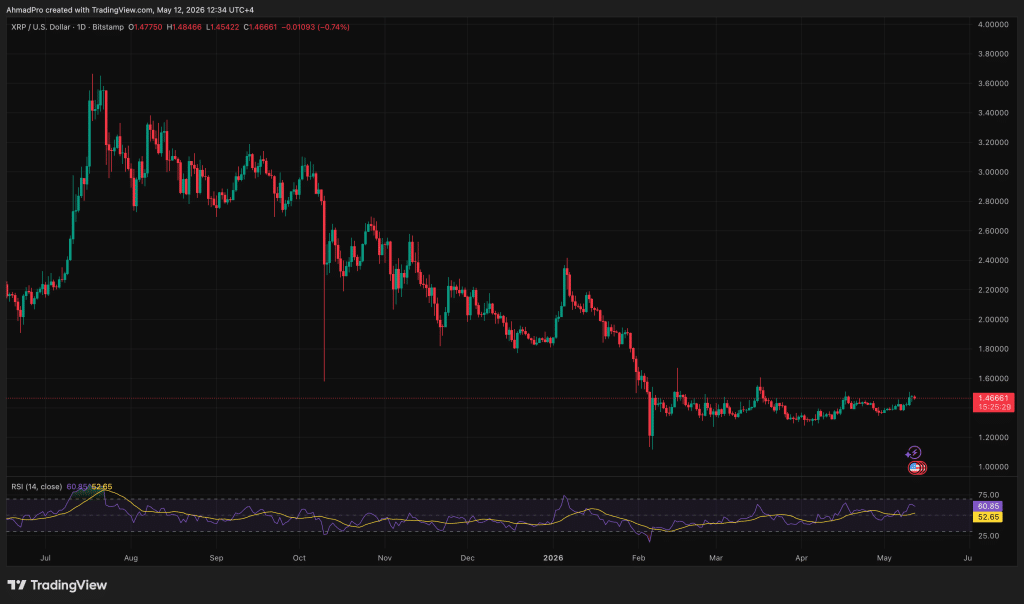This screenshot has width=1024, height=604.
Task: Click the high value H1.48466 in legend
Action: 184,27
